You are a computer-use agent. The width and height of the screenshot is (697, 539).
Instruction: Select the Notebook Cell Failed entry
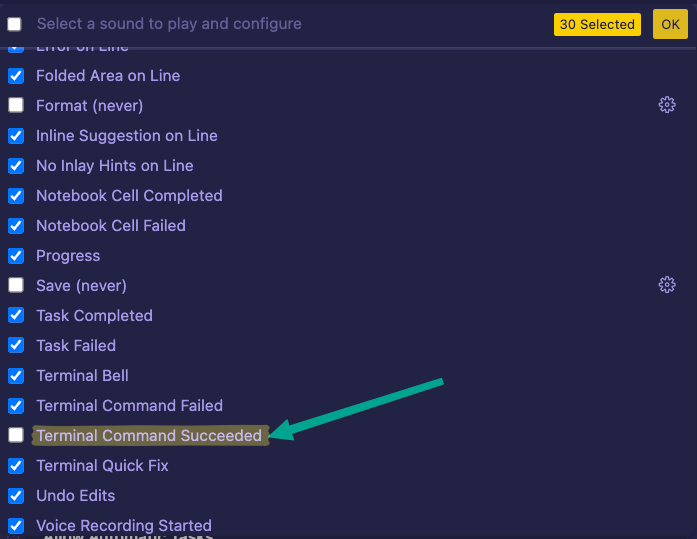[x=111, y=226]
